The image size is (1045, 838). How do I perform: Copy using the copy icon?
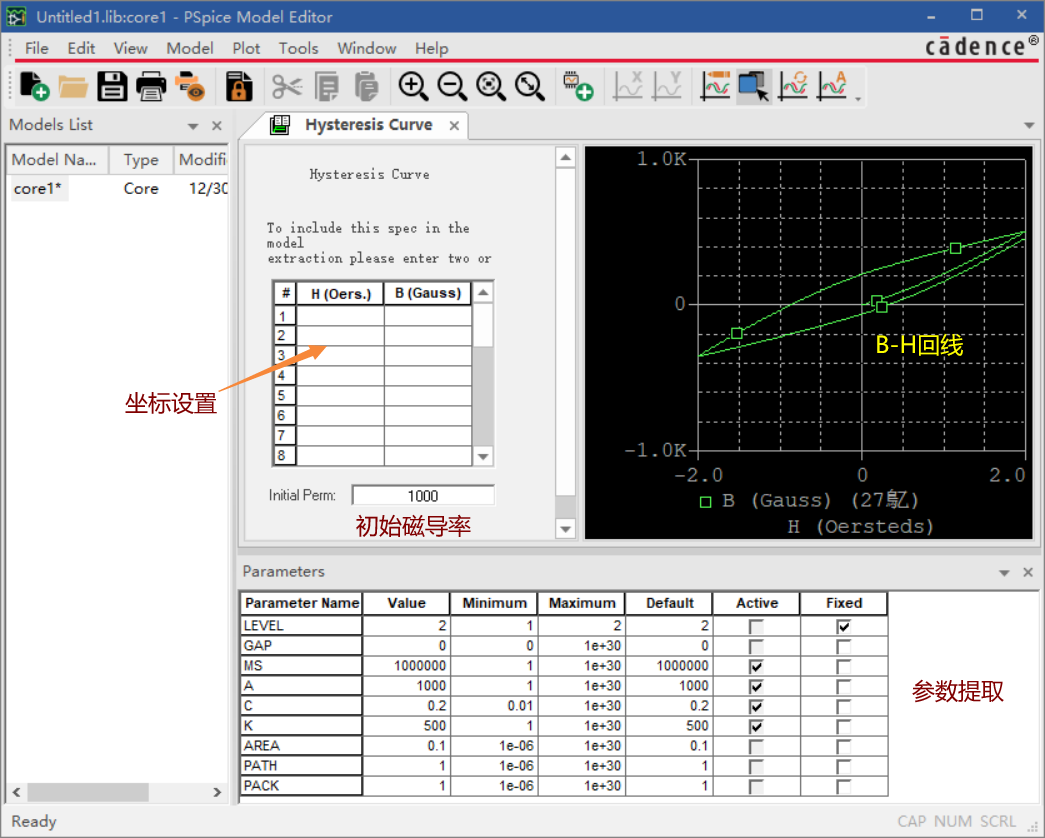327,86
